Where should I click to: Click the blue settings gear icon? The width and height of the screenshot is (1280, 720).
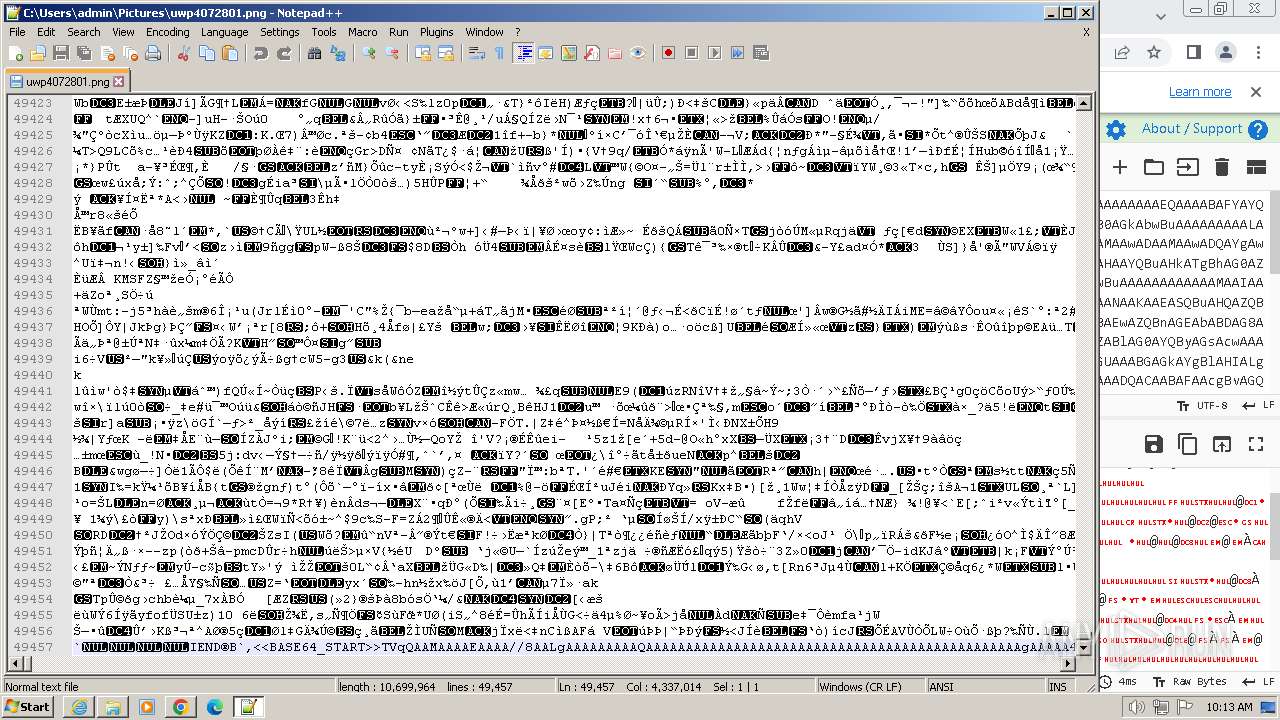coord(1117,129)
